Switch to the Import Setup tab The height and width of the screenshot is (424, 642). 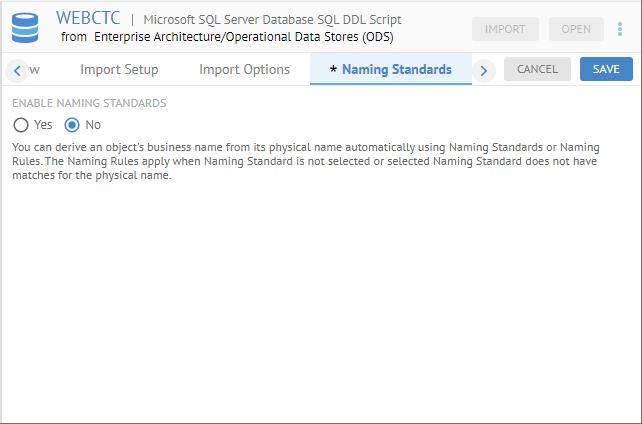pyautogui.click(x=119, y=70)
